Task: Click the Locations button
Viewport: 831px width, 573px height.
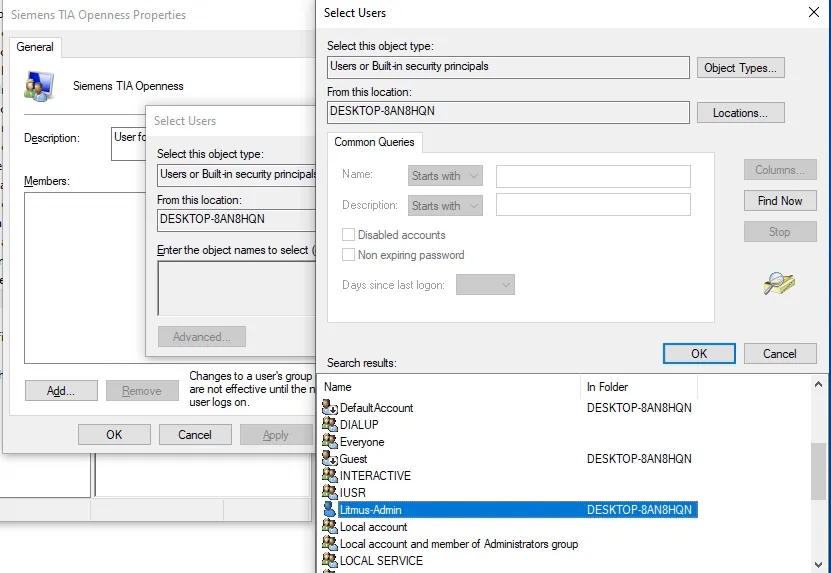Action: pos(740,113)
